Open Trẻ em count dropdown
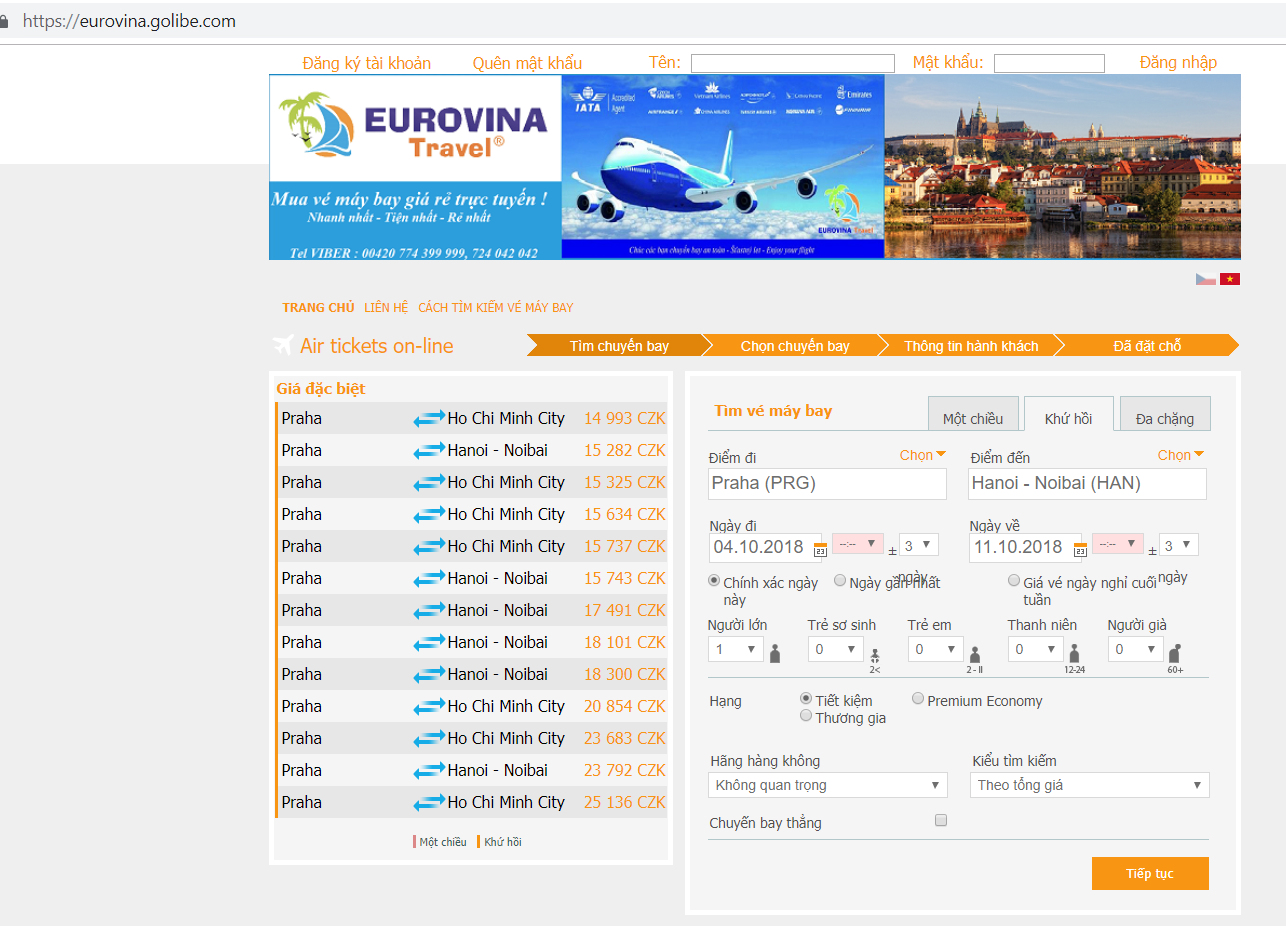Image resolution: width=1286 pixels, height=926 pixels. coord(936,649)
